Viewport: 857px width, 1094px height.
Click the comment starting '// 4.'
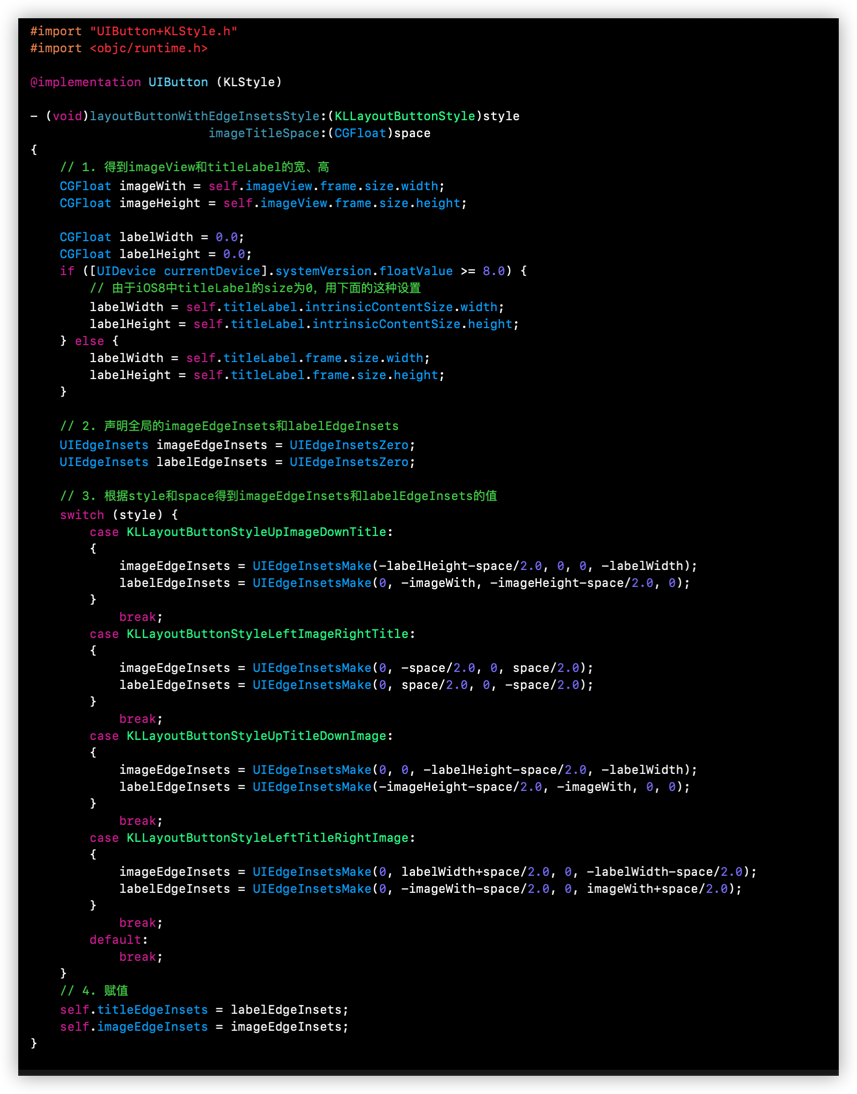point(94,991)
